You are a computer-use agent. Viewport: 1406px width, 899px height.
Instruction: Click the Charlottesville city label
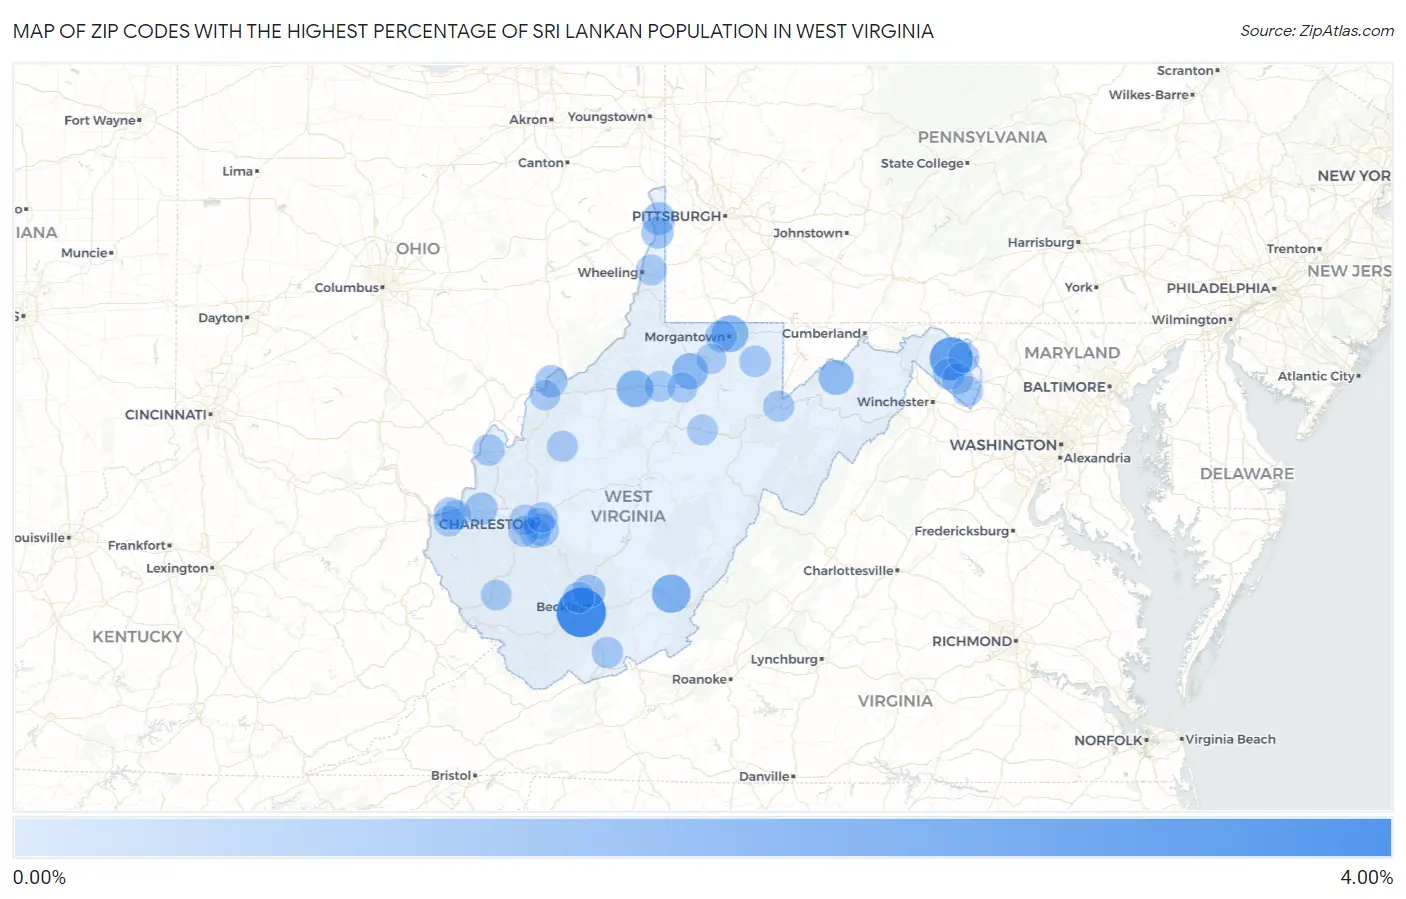[x=848, y=571]
